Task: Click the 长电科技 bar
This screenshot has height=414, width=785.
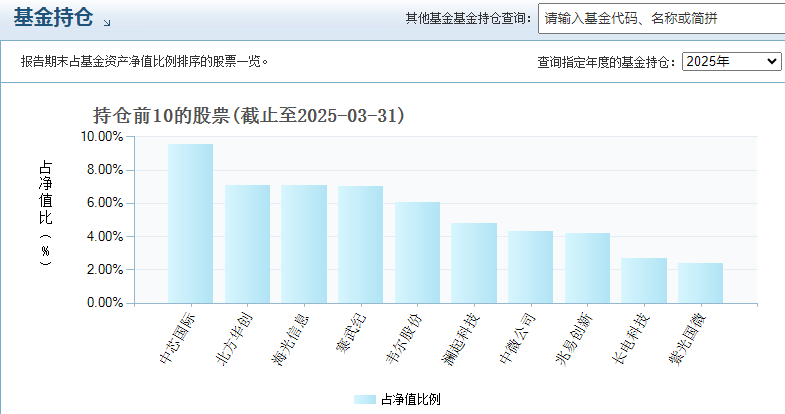Action: click(644, 281)
